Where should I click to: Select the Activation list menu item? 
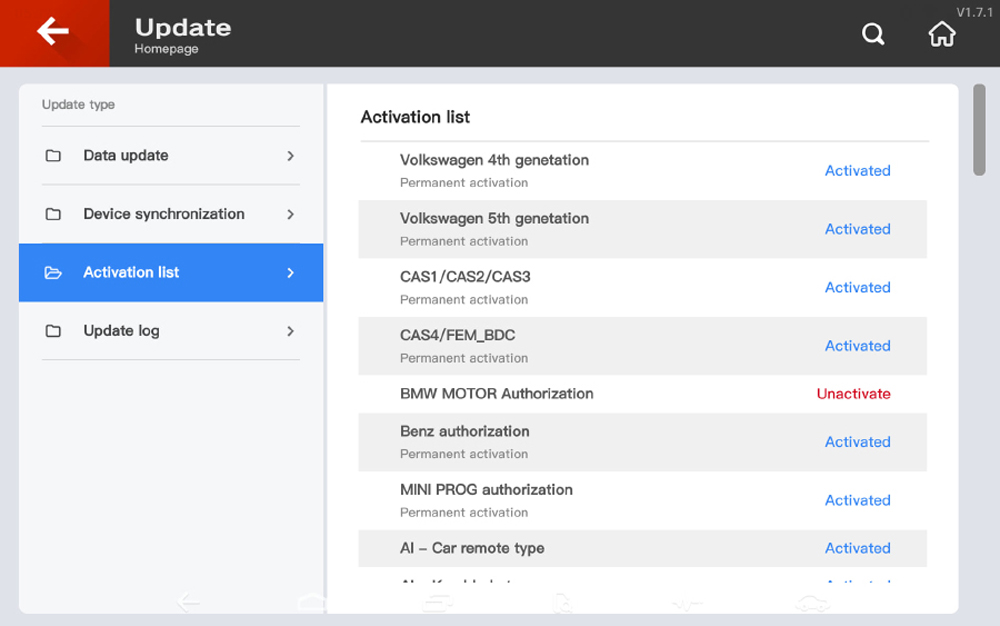click(x=171, y=272)
